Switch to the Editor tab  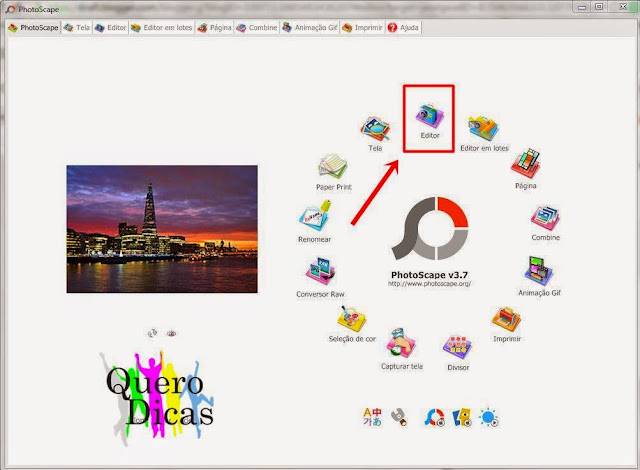click(x=111, y=28)
